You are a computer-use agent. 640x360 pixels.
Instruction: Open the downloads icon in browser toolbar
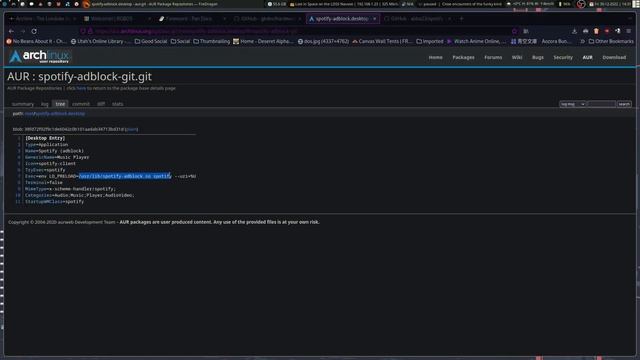(x=574, y=31)
